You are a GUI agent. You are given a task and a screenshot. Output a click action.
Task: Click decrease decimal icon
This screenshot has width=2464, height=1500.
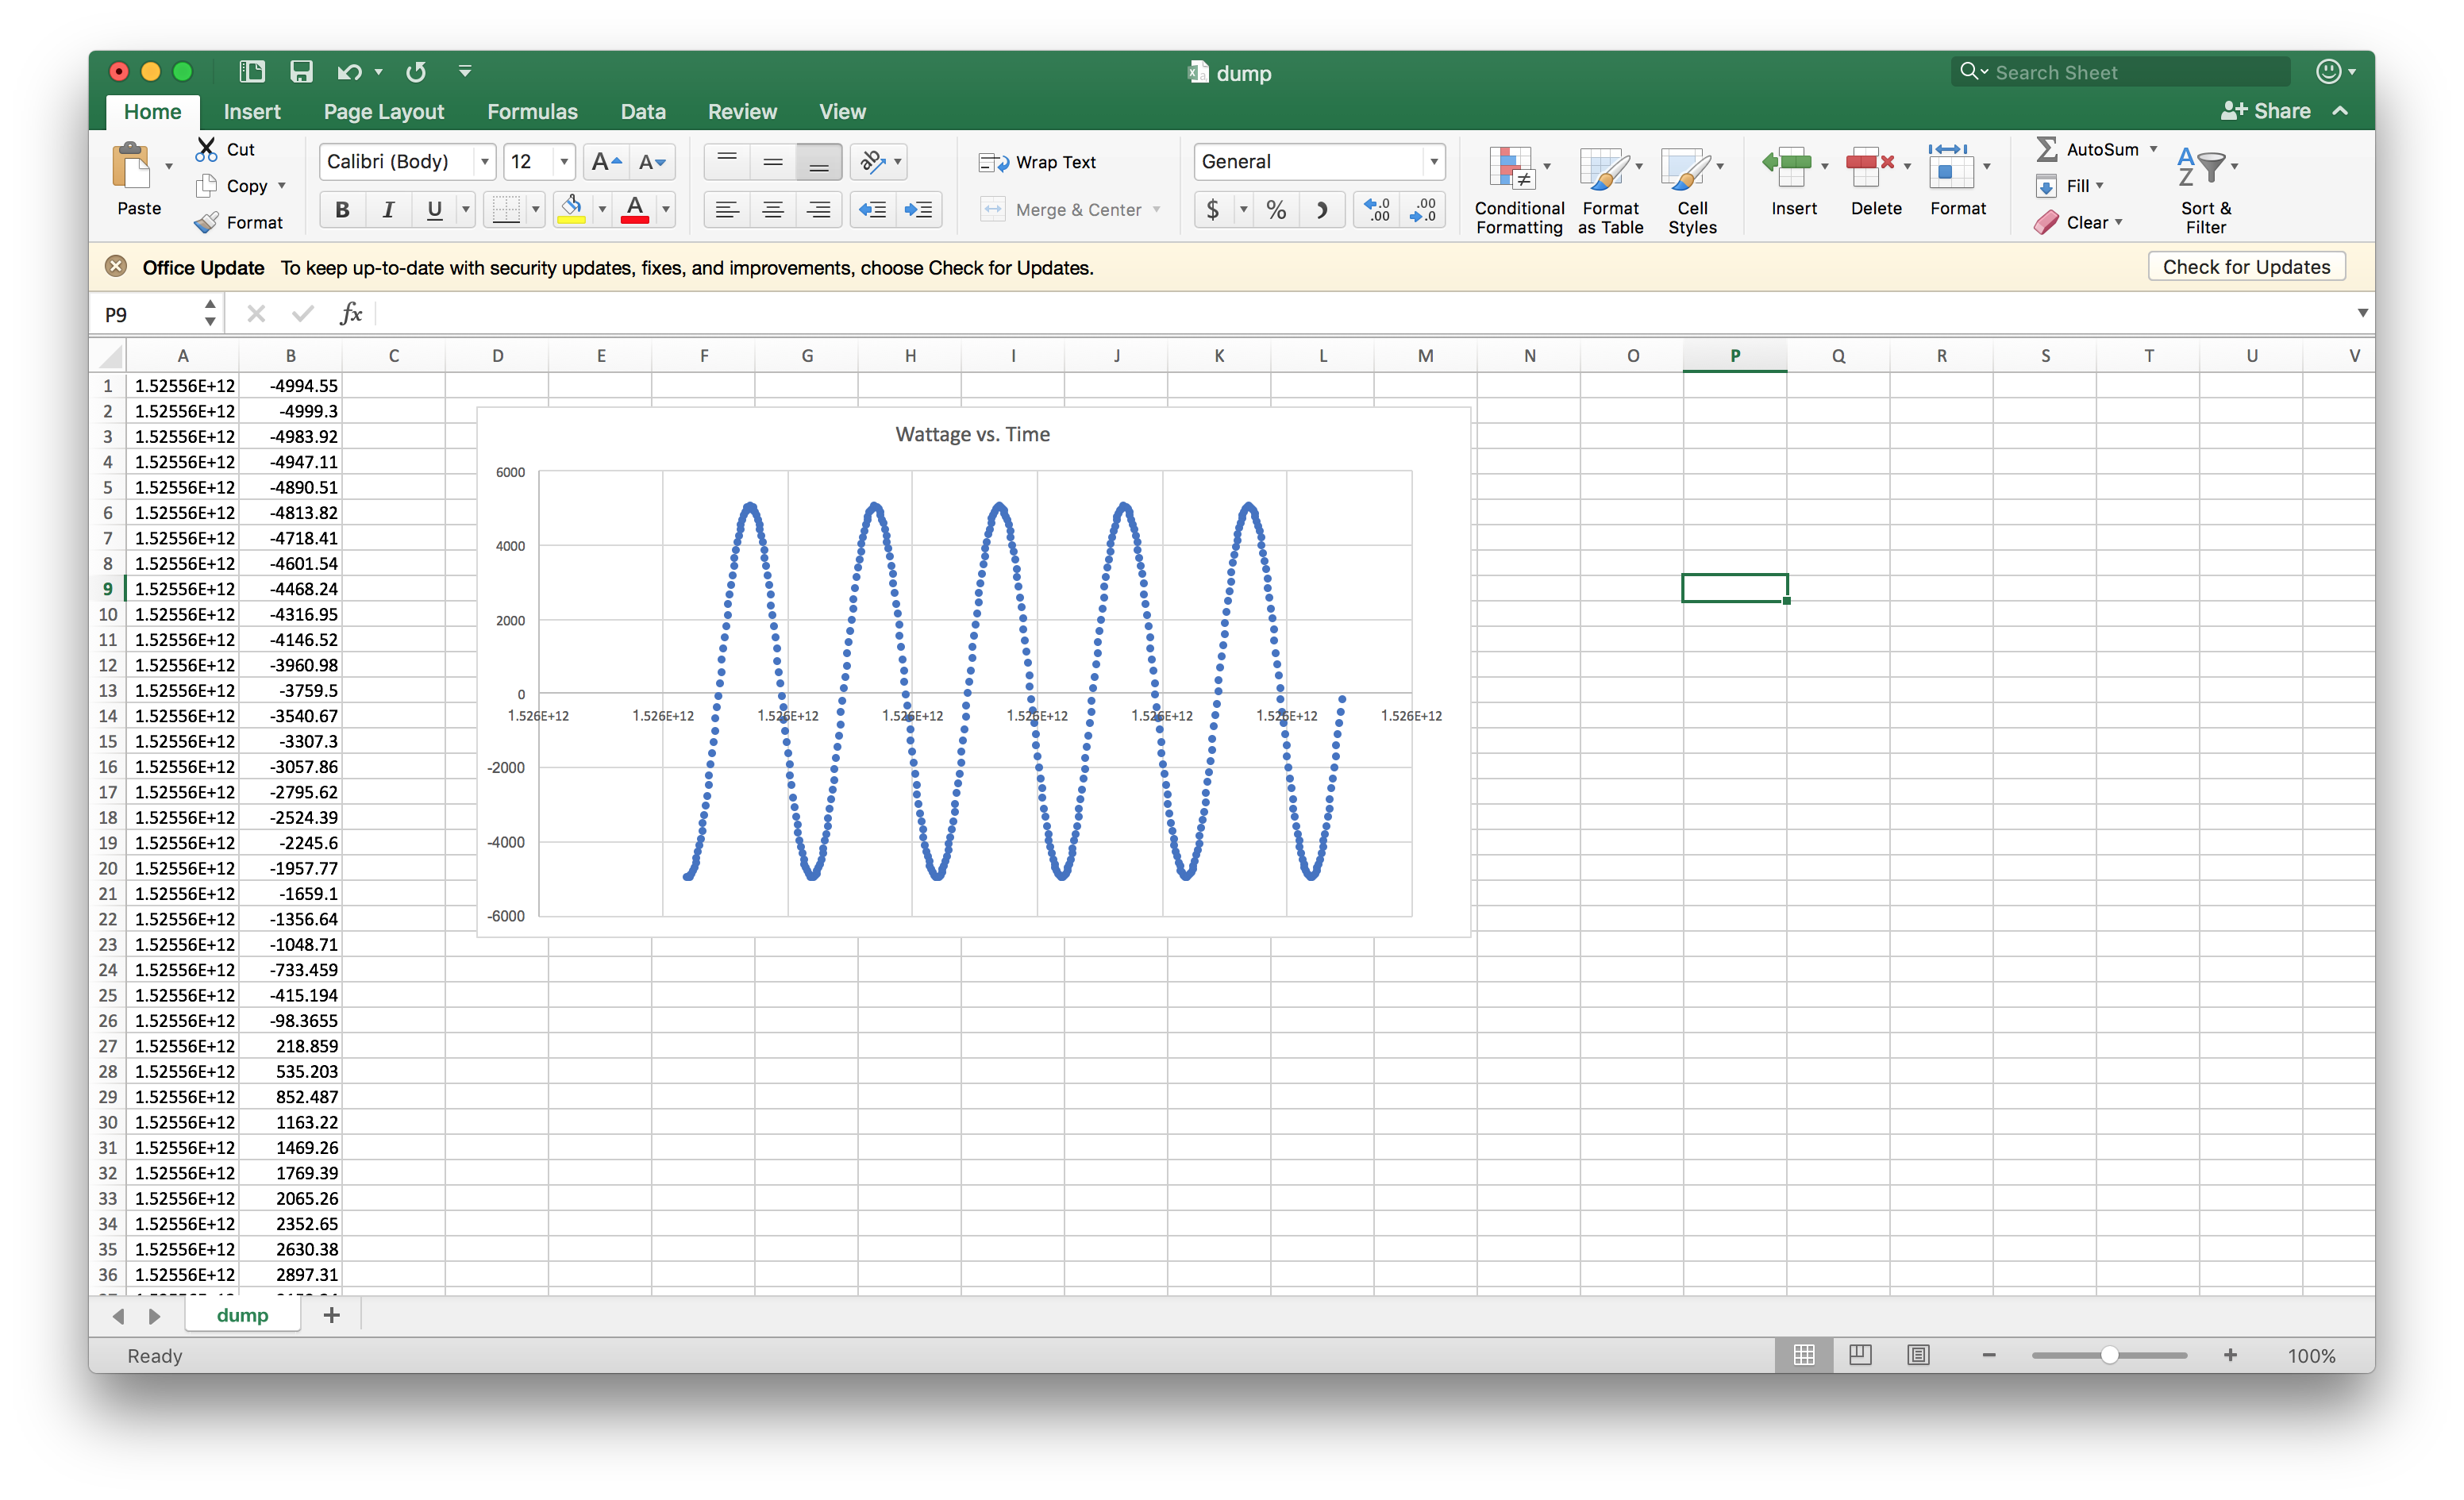[1423, 209]
